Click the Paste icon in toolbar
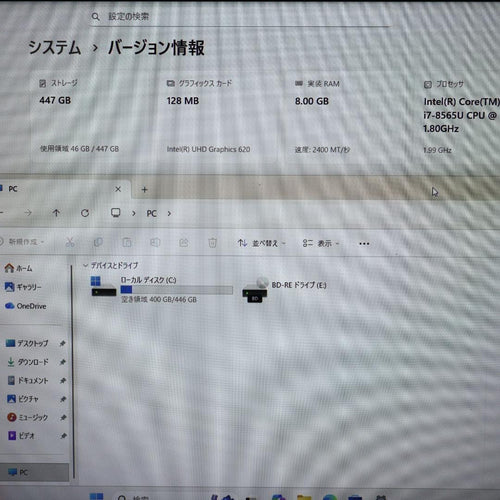The width and height of the screenshot is (500, 500). [127, 242]
